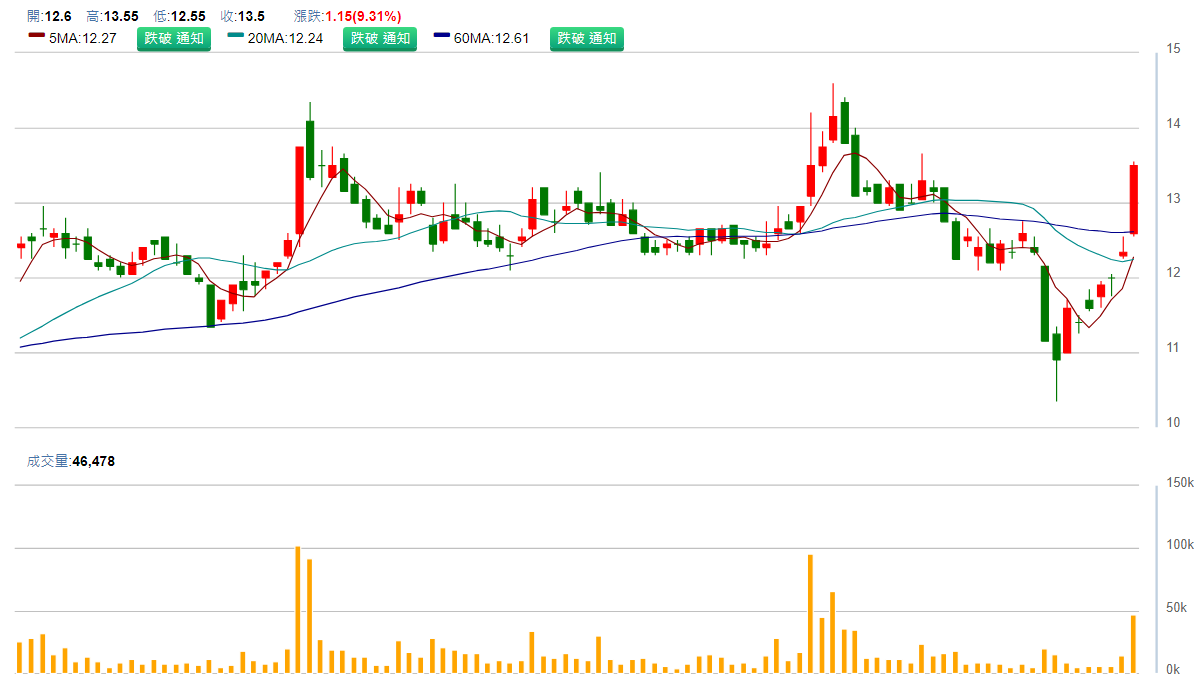This screenshot has width=1199, height=684.
Task: Click the red candle peaking above 14.5
Action: click(832, 127)
